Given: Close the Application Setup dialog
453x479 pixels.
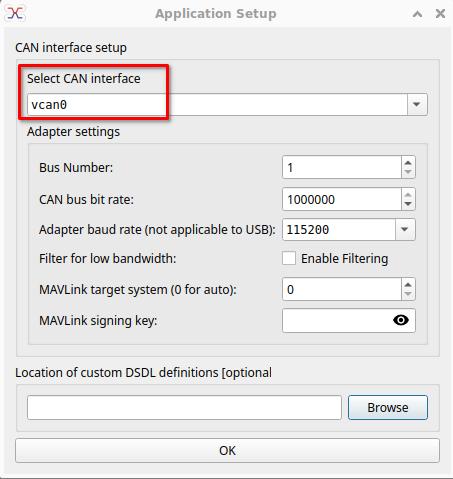Looking at the screenshot, I should (x=440, y=14).
